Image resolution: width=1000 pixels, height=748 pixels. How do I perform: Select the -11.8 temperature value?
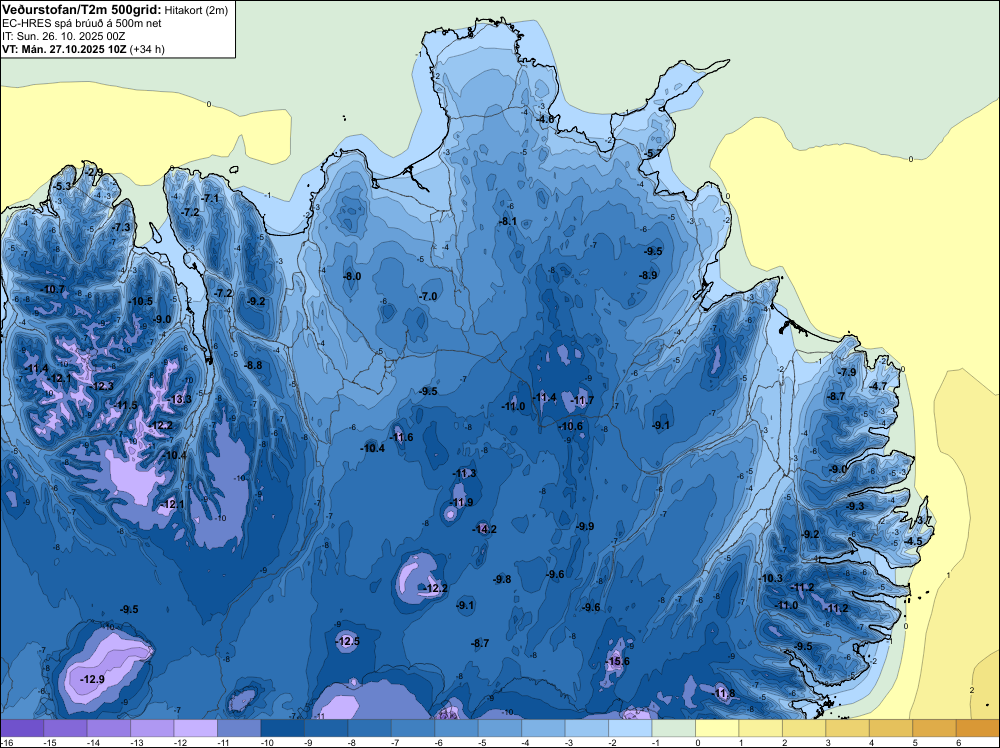click(723, 693)
